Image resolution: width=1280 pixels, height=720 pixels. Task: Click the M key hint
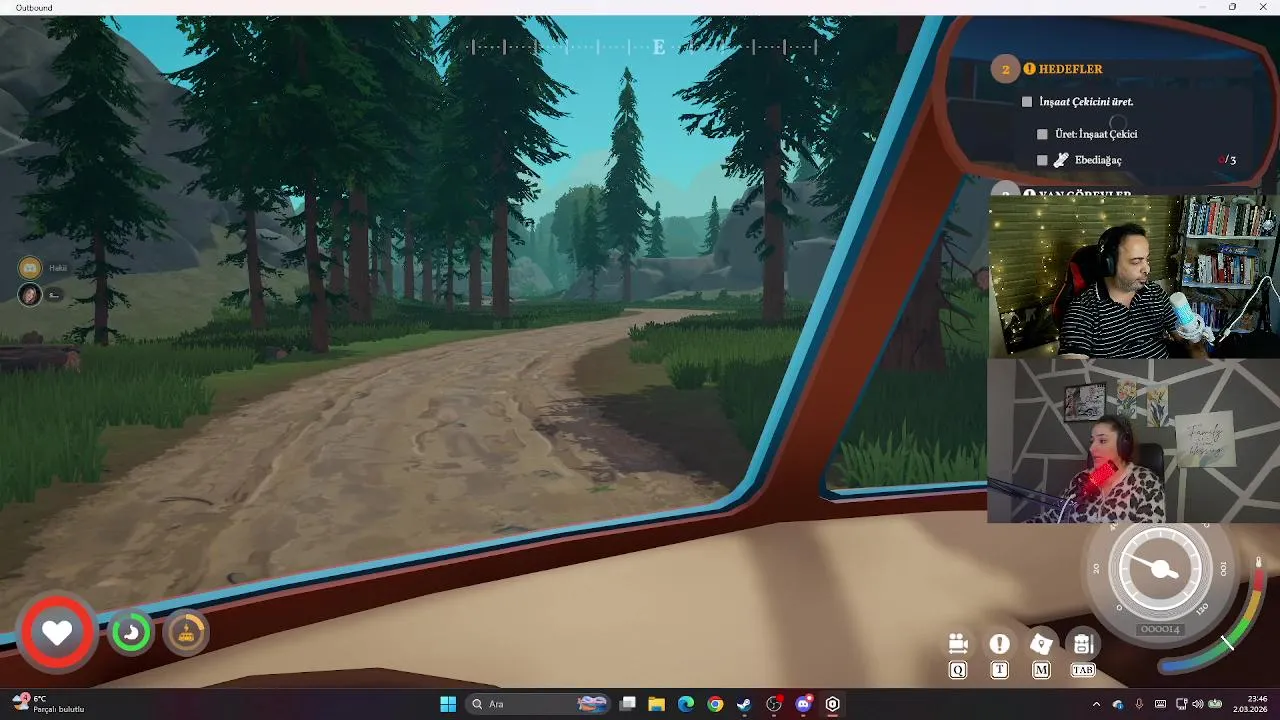point(1041,670)
